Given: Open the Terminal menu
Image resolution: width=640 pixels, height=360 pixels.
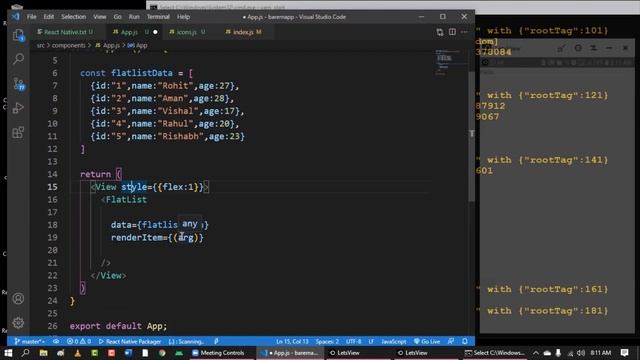Looking at the screenshot, I should coord(158,17).
